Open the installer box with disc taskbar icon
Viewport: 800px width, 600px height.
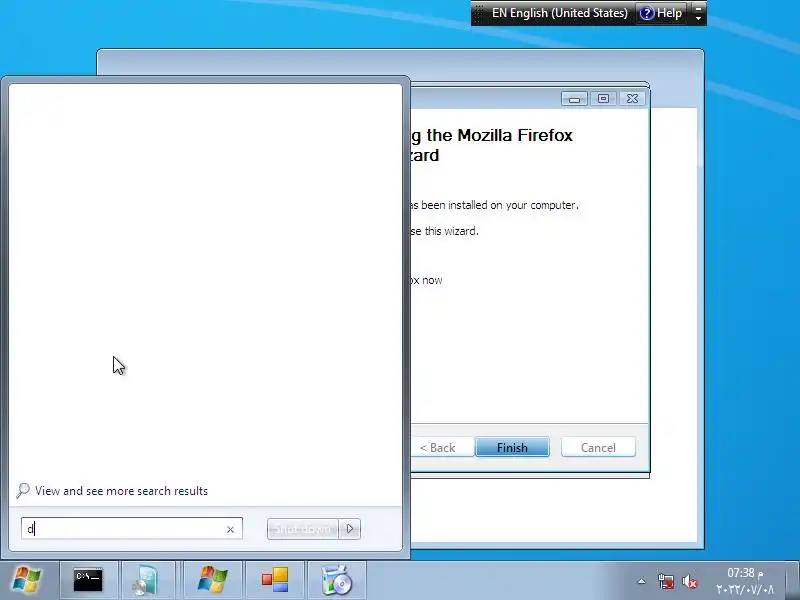click(x=337, y=580)
